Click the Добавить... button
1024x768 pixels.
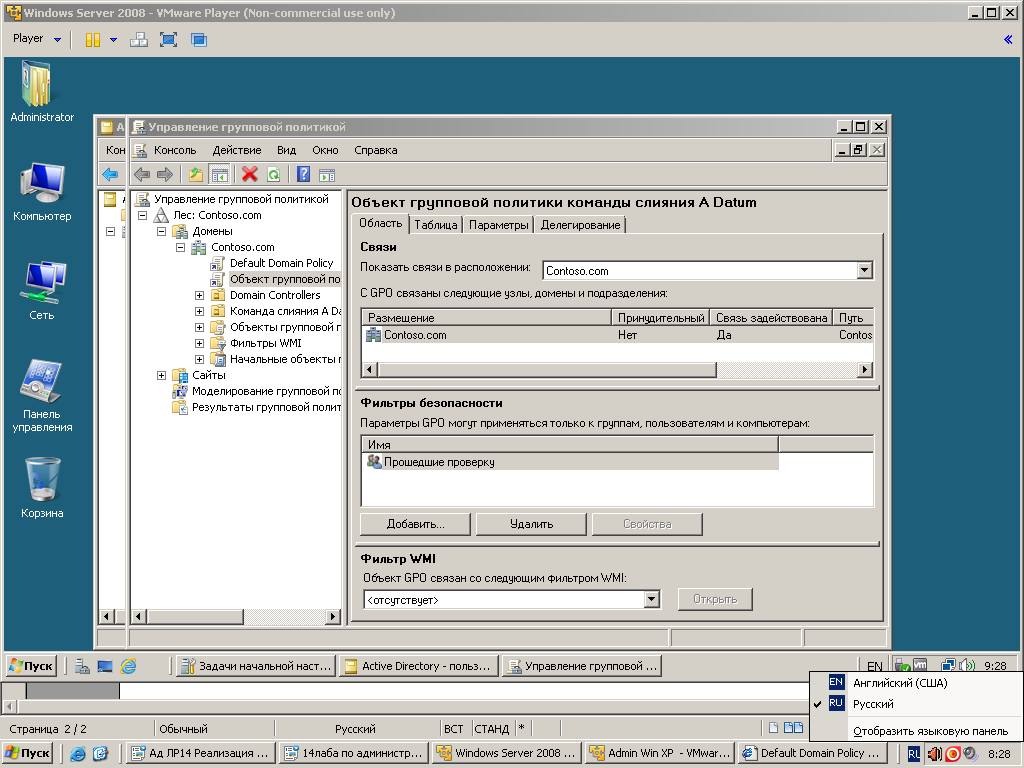tap(415, 524)
